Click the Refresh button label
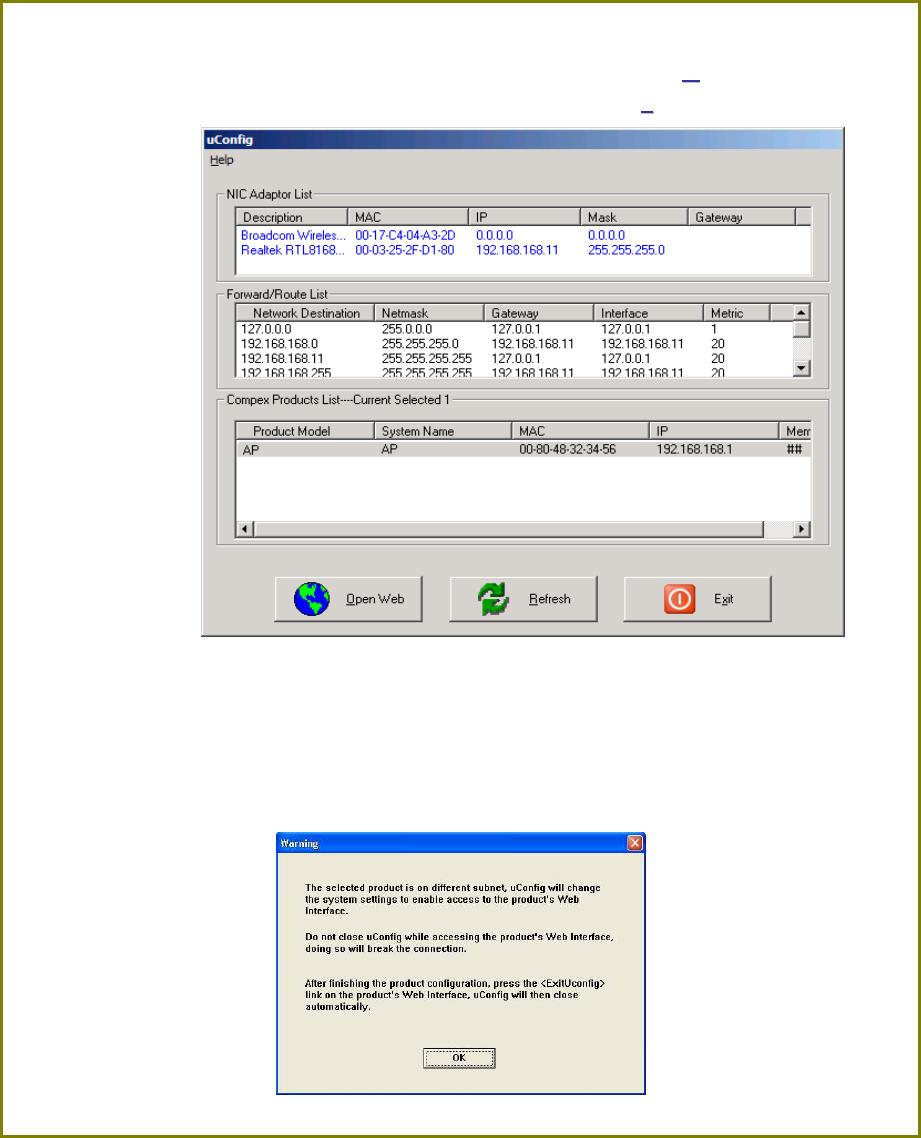This screenshot has height=1138, width=921. click(549, 599)
